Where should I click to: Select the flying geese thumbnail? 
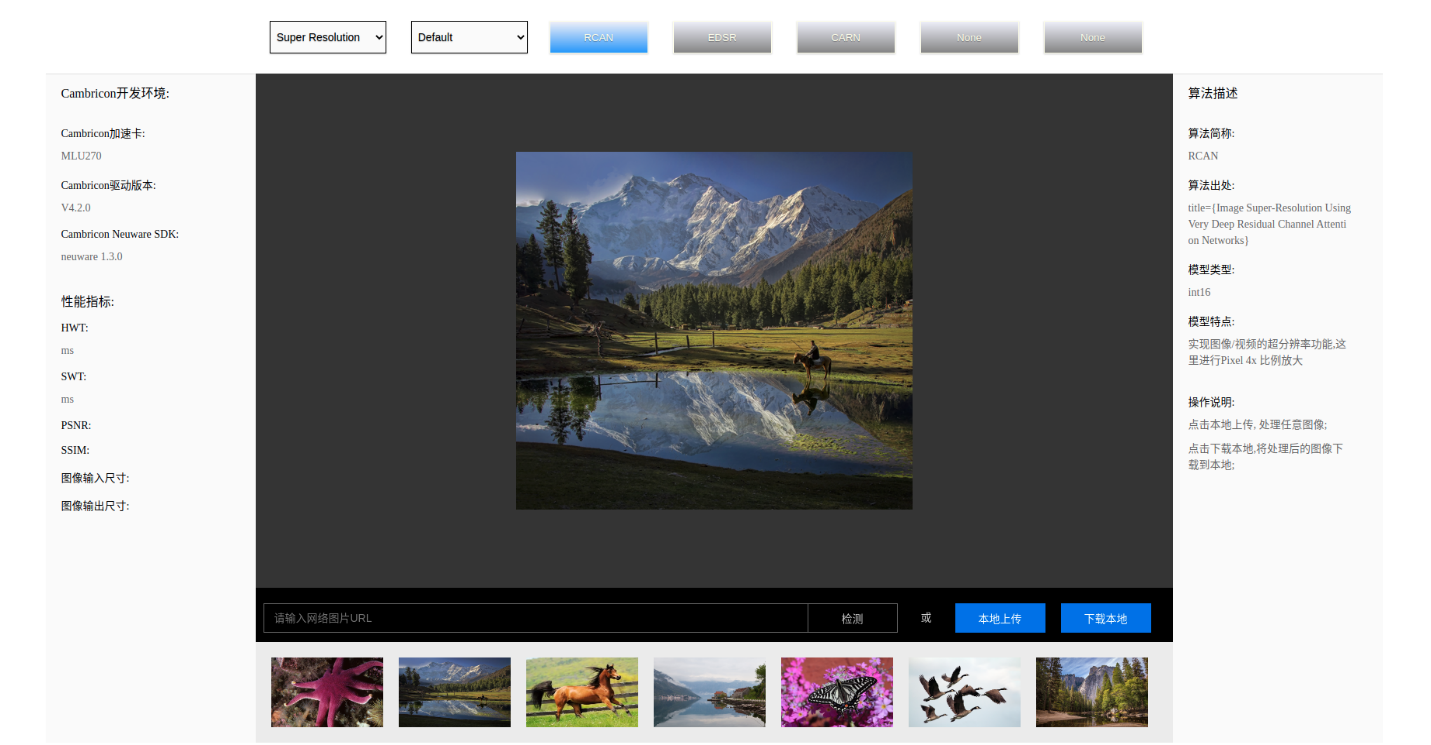point(964,692)
